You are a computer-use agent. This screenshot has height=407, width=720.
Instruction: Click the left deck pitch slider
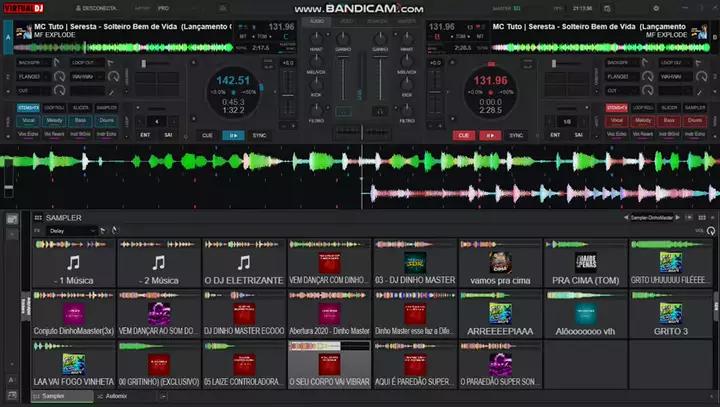[x=288, y=94]
